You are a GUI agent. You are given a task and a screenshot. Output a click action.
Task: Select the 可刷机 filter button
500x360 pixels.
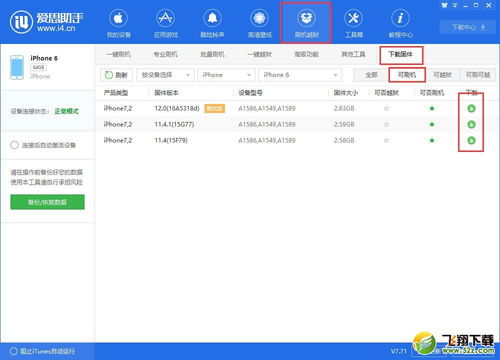coord(407,75)
